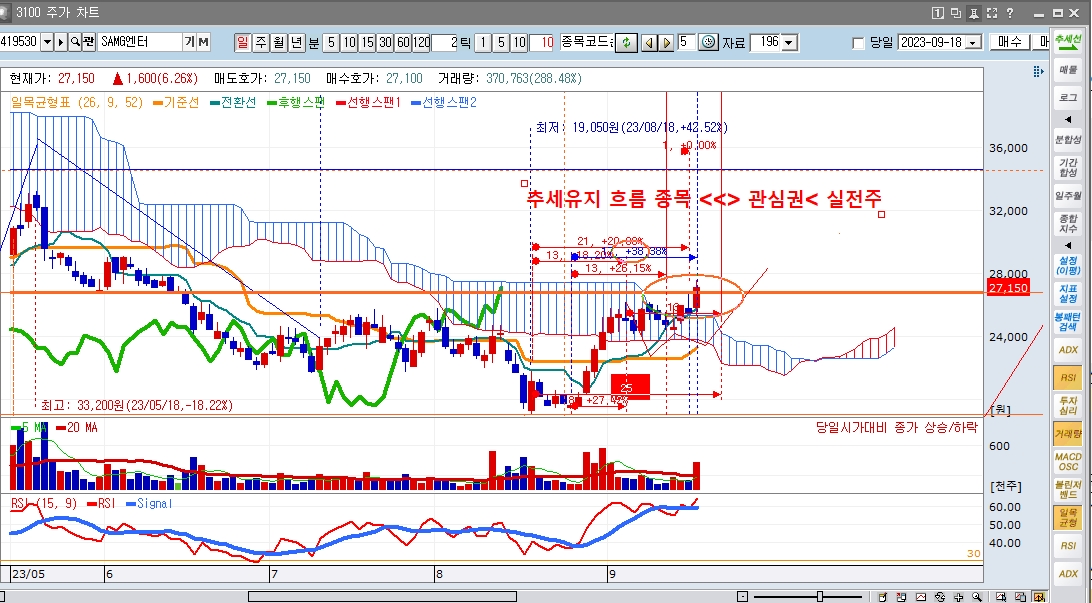Click the 분합성 sidebar button
The height and width of the screenshot is (603, 1092).
[x=1068, y=139]
